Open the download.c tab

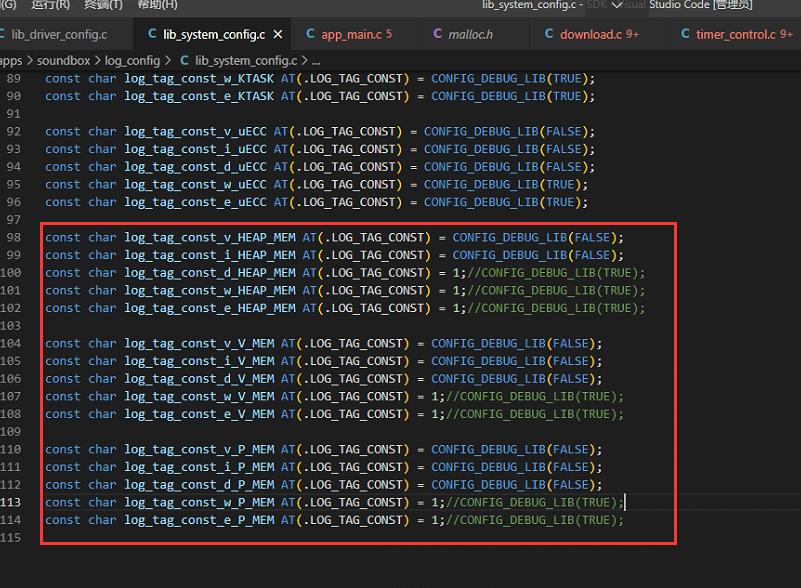pos(599,34)
